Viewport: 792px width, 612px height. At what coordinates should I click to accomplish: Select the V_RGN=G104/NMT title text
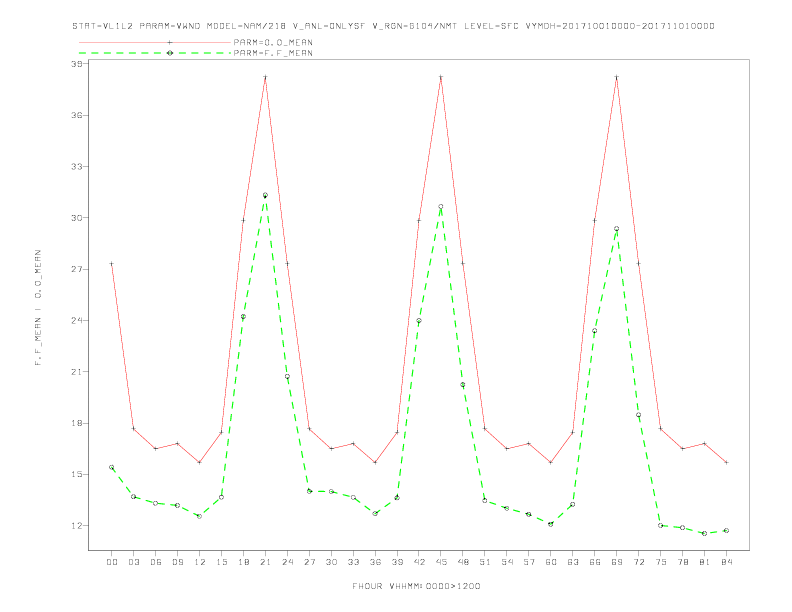coord(415,26)
